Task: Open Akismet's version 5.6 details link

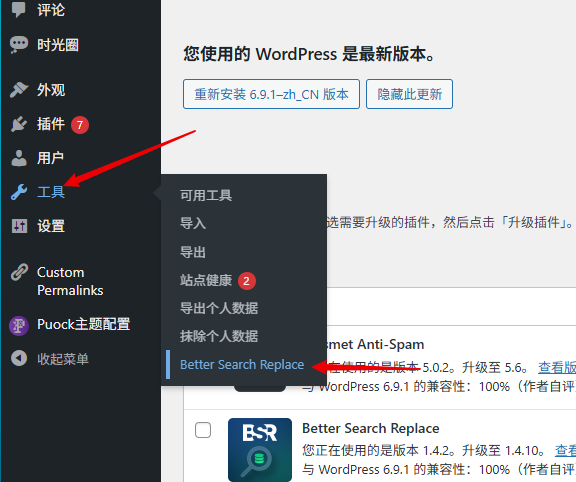Action: coord(557,367)
